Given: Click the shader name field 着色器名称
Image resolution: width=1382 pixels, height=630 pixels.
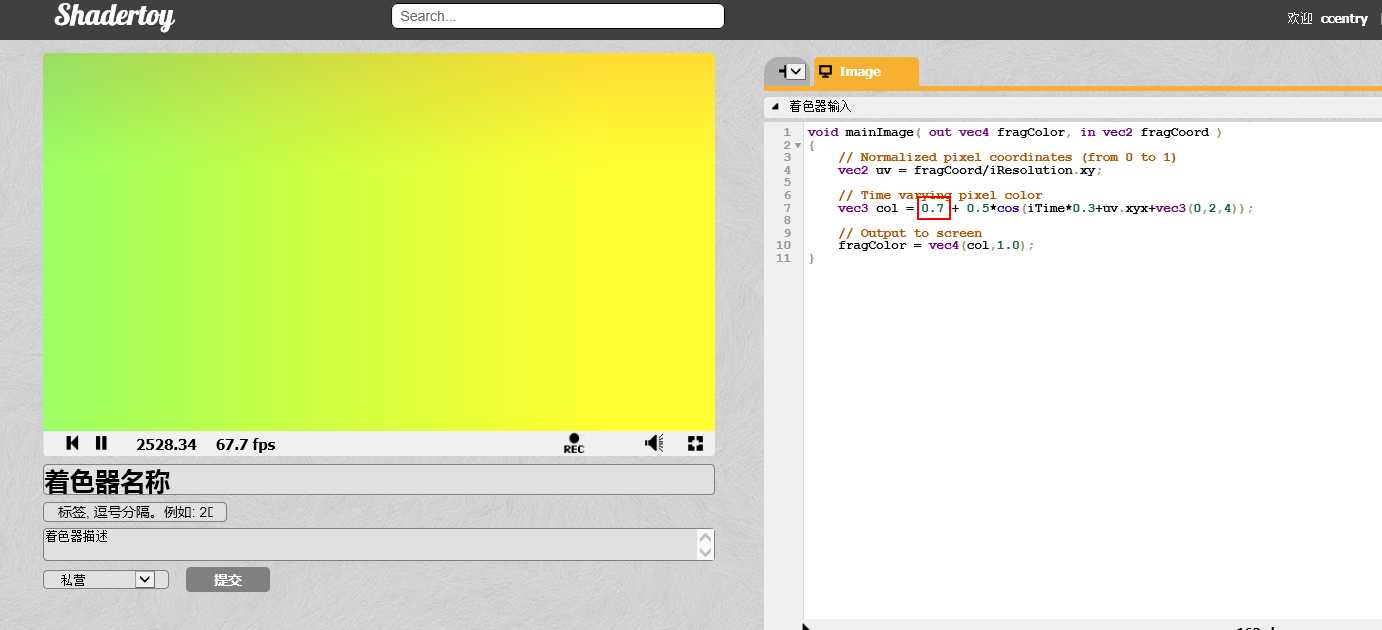Looking at the screenshot, I should (x=379, y=480).
